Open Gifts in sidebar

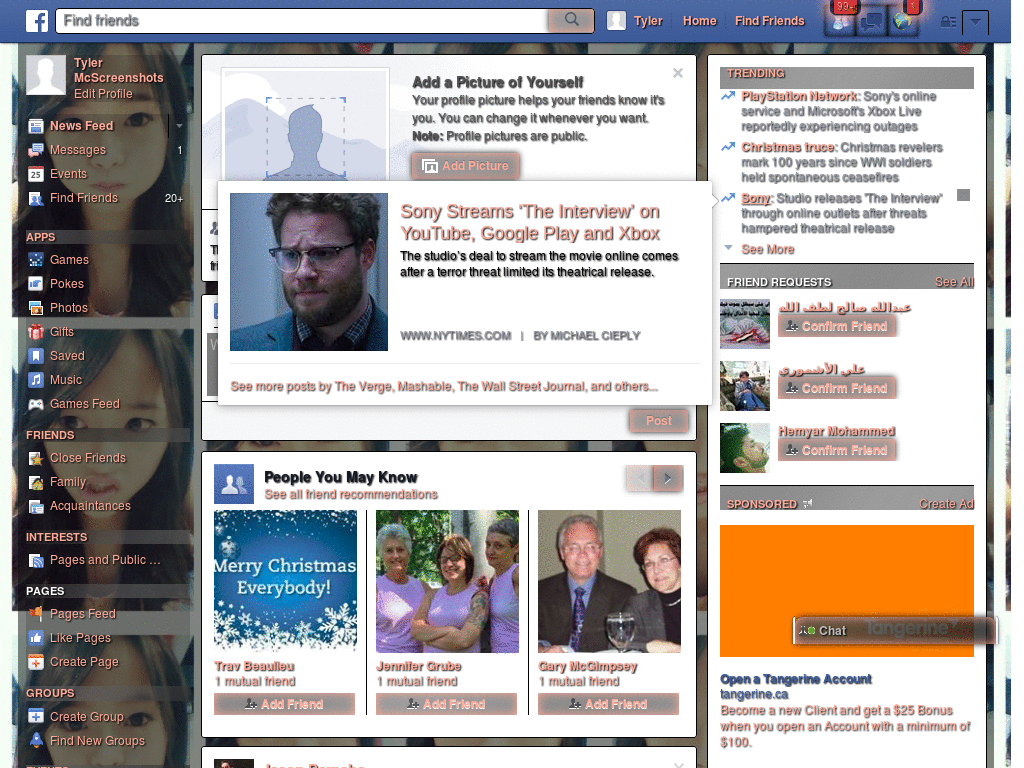coord(61,332)
